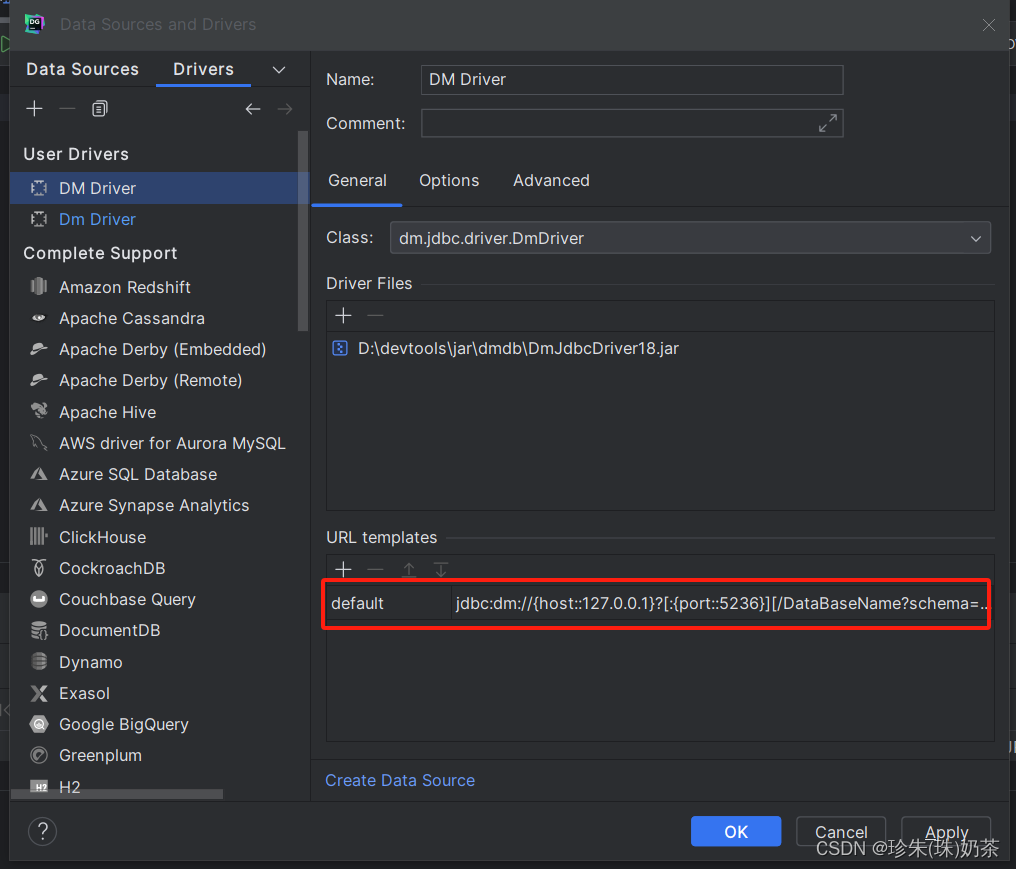
Task: Click the CockroachDB driver icon
Action: tap(39, 568)
